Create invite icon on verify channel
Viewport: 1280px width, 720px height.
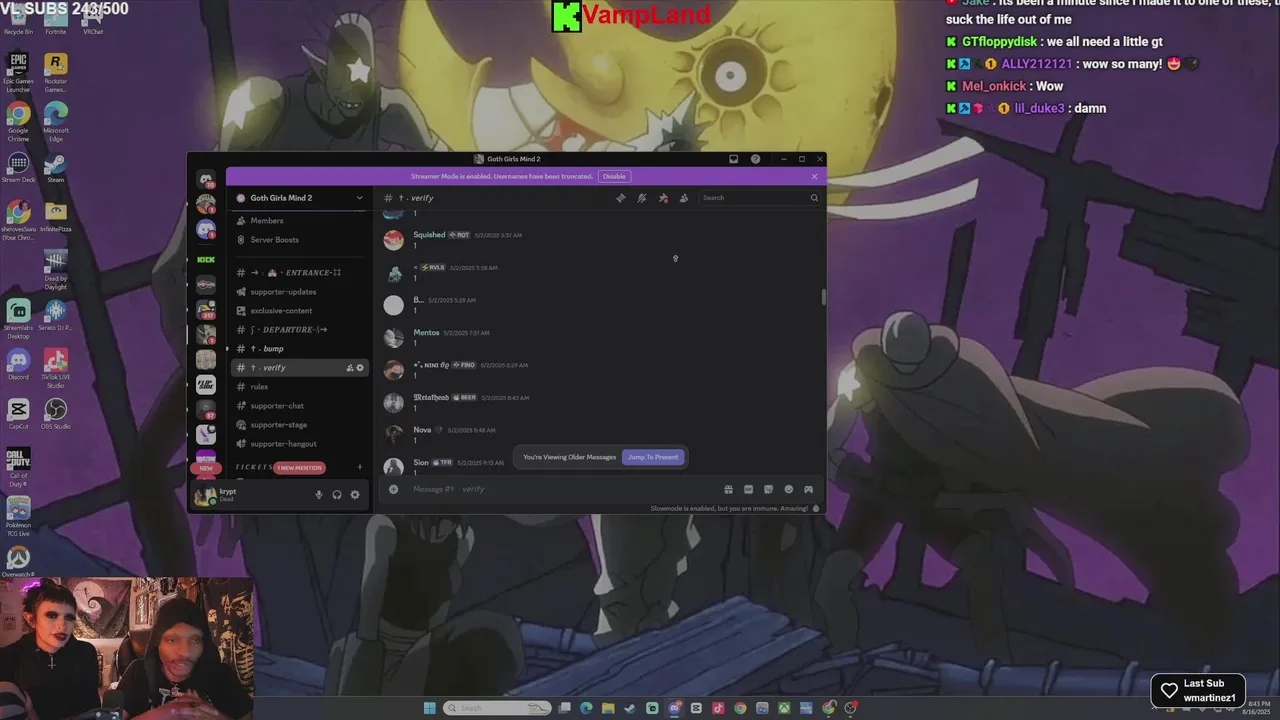click(350, 368)
